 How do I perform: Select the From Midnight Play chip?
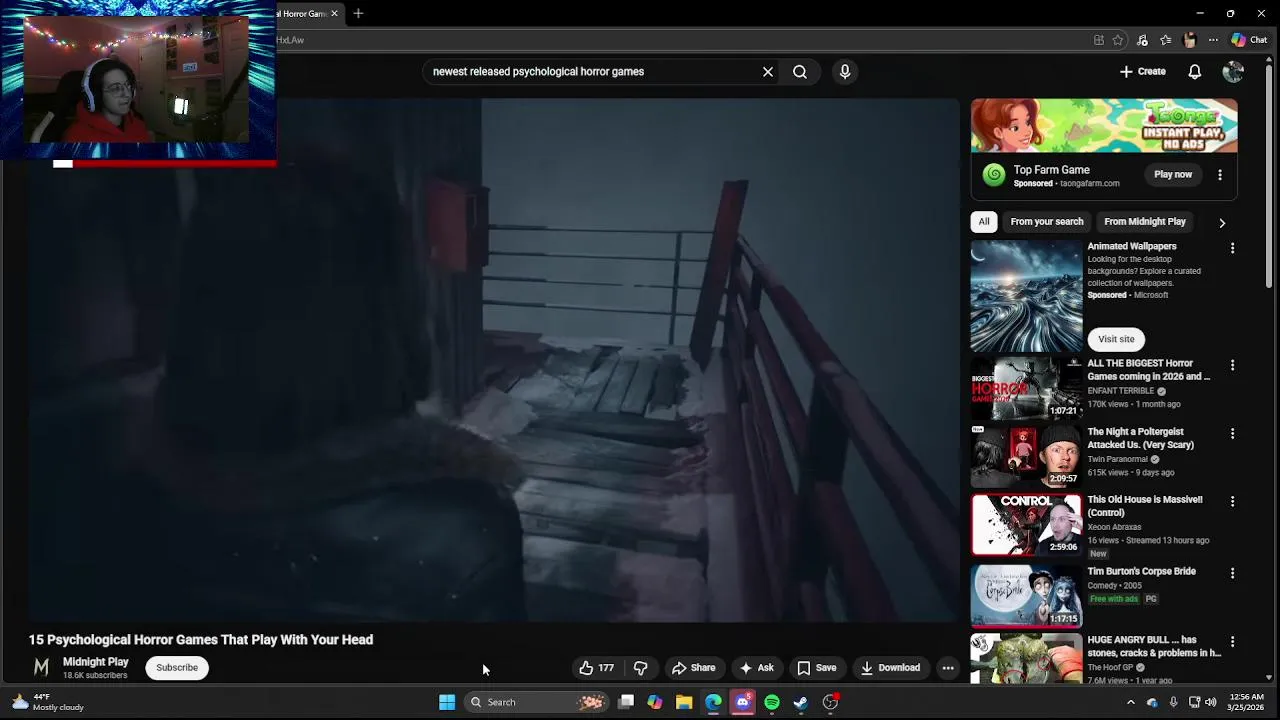pyautogui.click(x=1145, y=222)
